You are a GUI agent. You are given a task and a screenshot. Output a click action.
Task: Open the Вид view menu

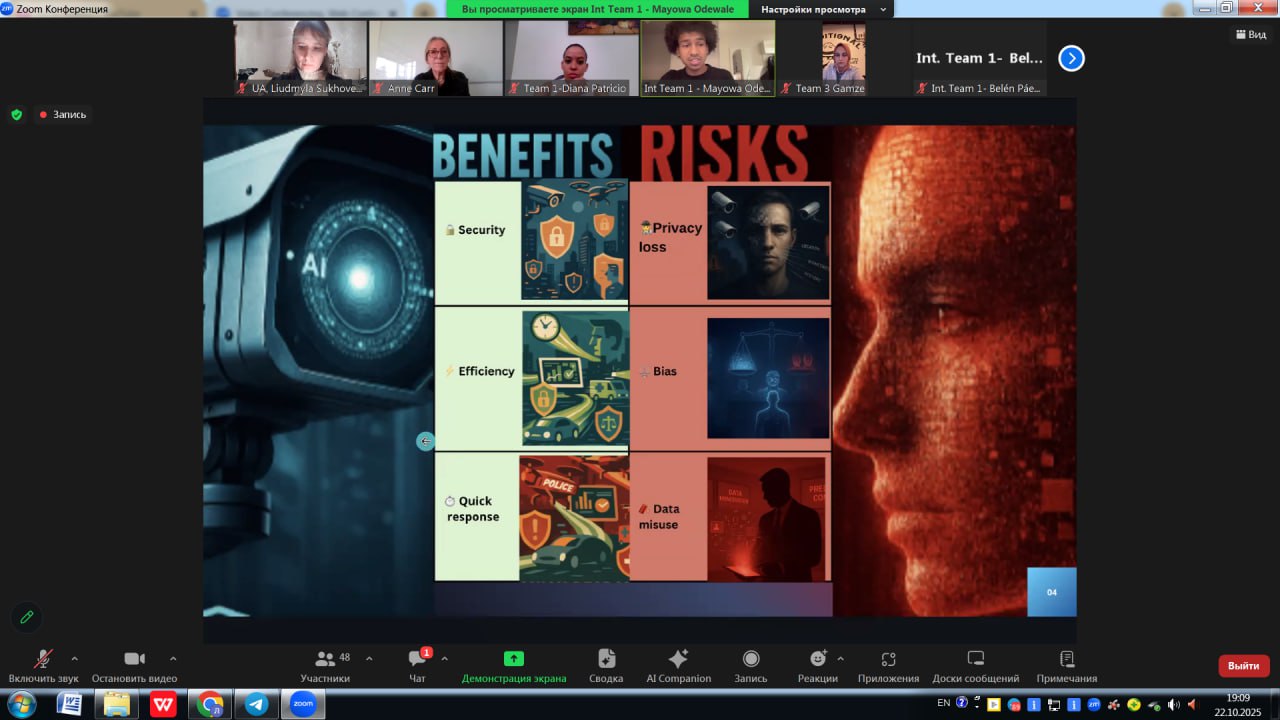1251,34
